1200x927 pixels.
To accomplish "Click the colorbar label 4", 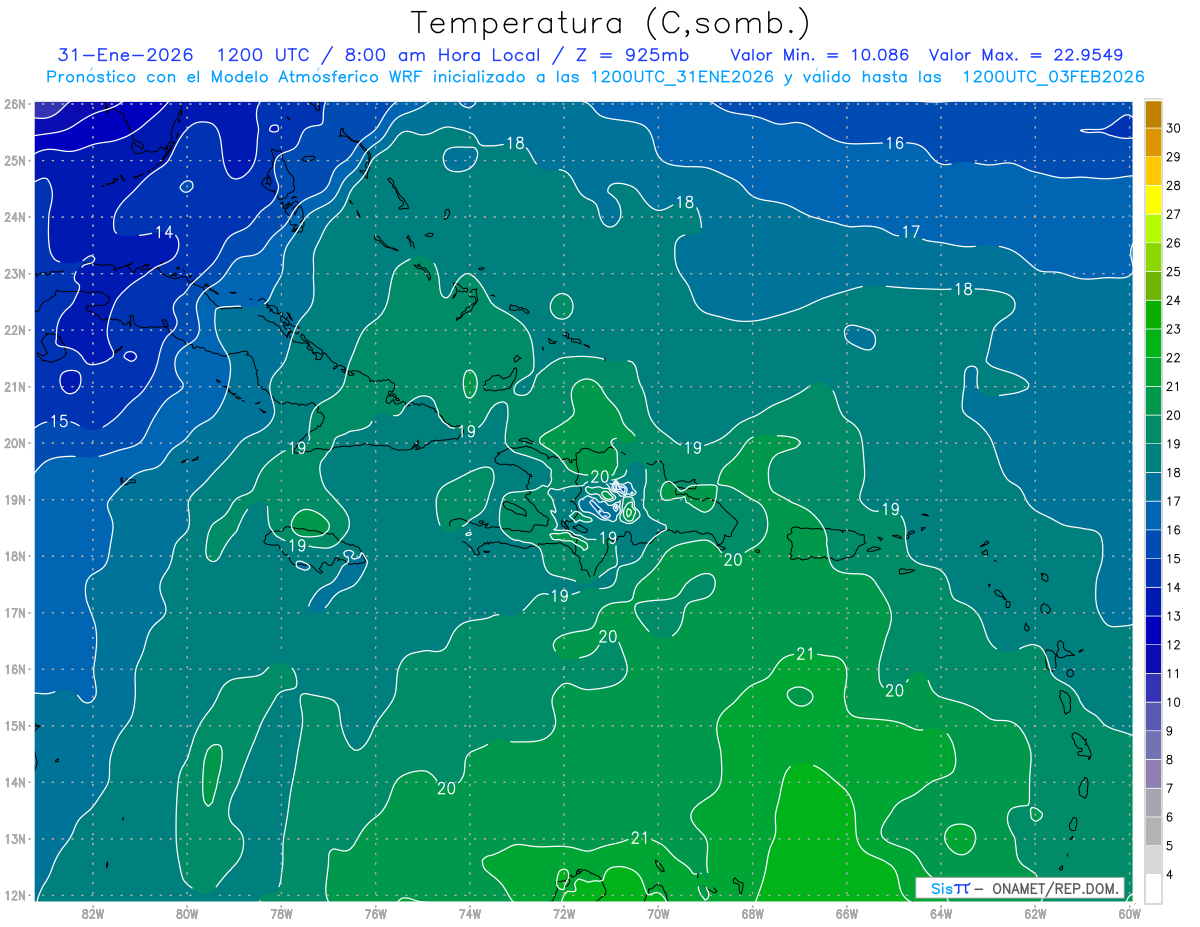I will pyautogui.click(x=1171, y=875).
